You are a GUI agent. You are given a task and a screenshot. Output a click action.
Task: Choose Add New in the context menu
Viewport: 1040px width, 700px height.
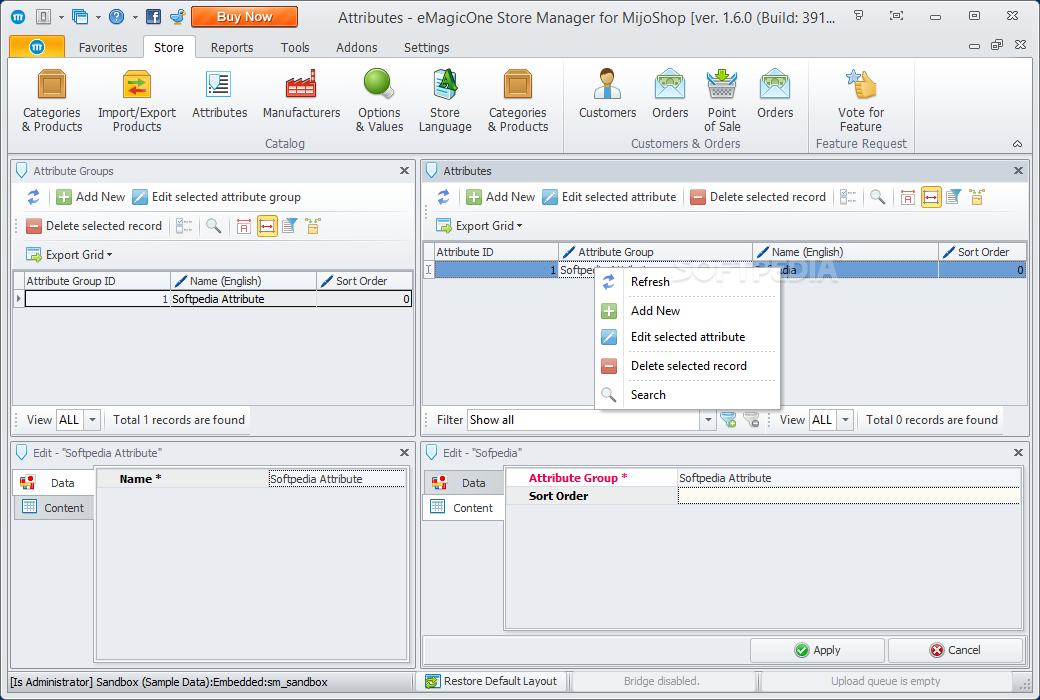click(688, 311)
